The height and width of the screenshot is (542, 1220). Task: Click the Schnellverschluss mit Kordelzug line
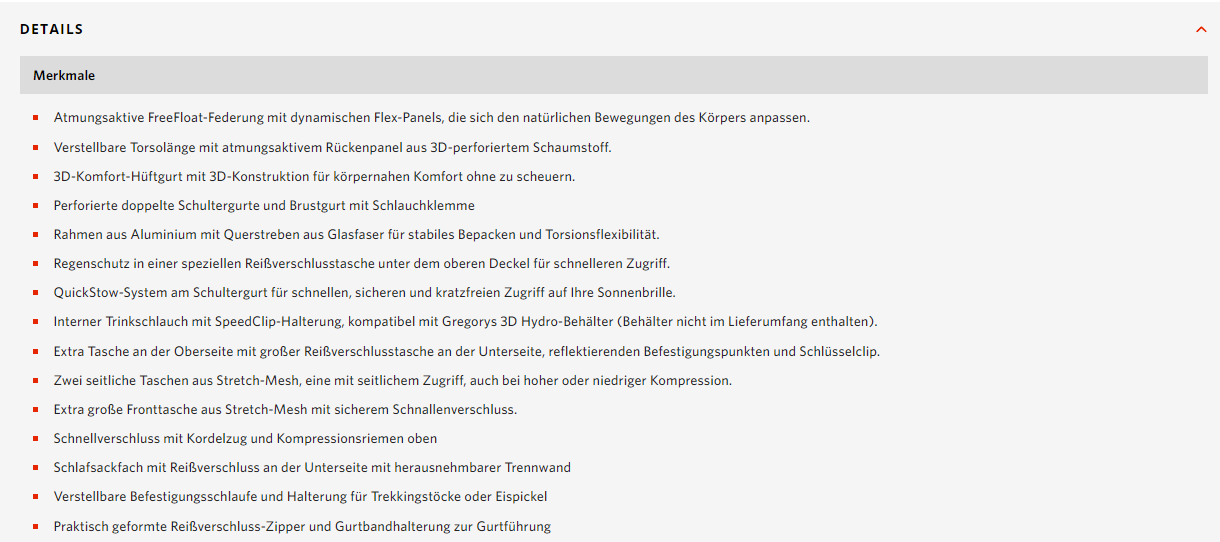(245, 439)
